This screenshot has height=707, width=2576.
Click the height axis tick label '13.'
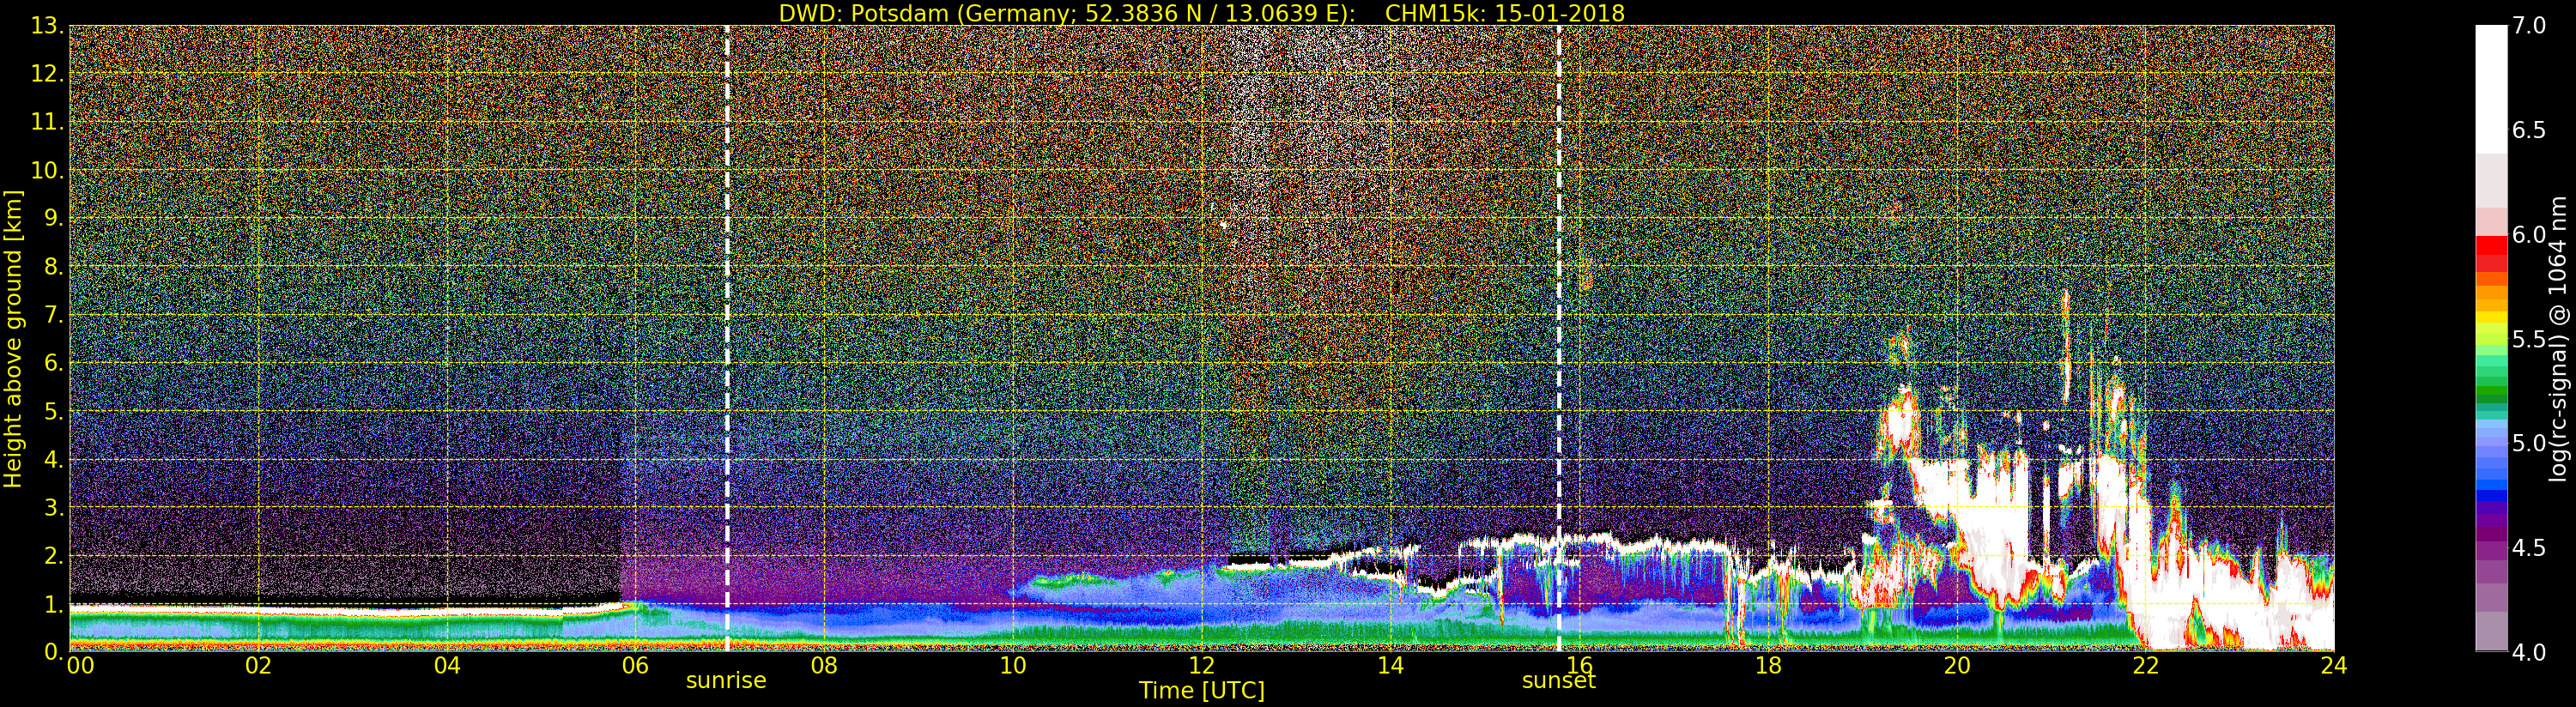pyautogui.click(x=47, y=26)
